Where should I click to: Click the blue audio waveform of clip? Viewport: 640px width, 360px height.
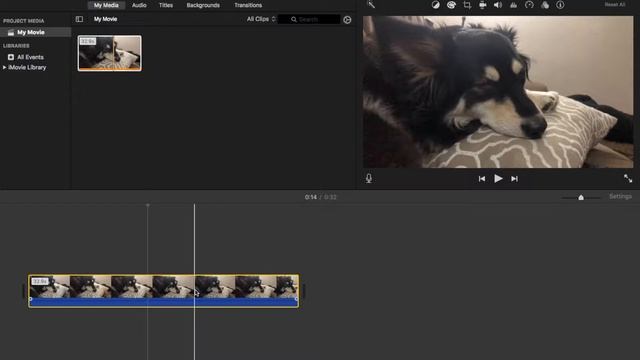tap(164, 302)
